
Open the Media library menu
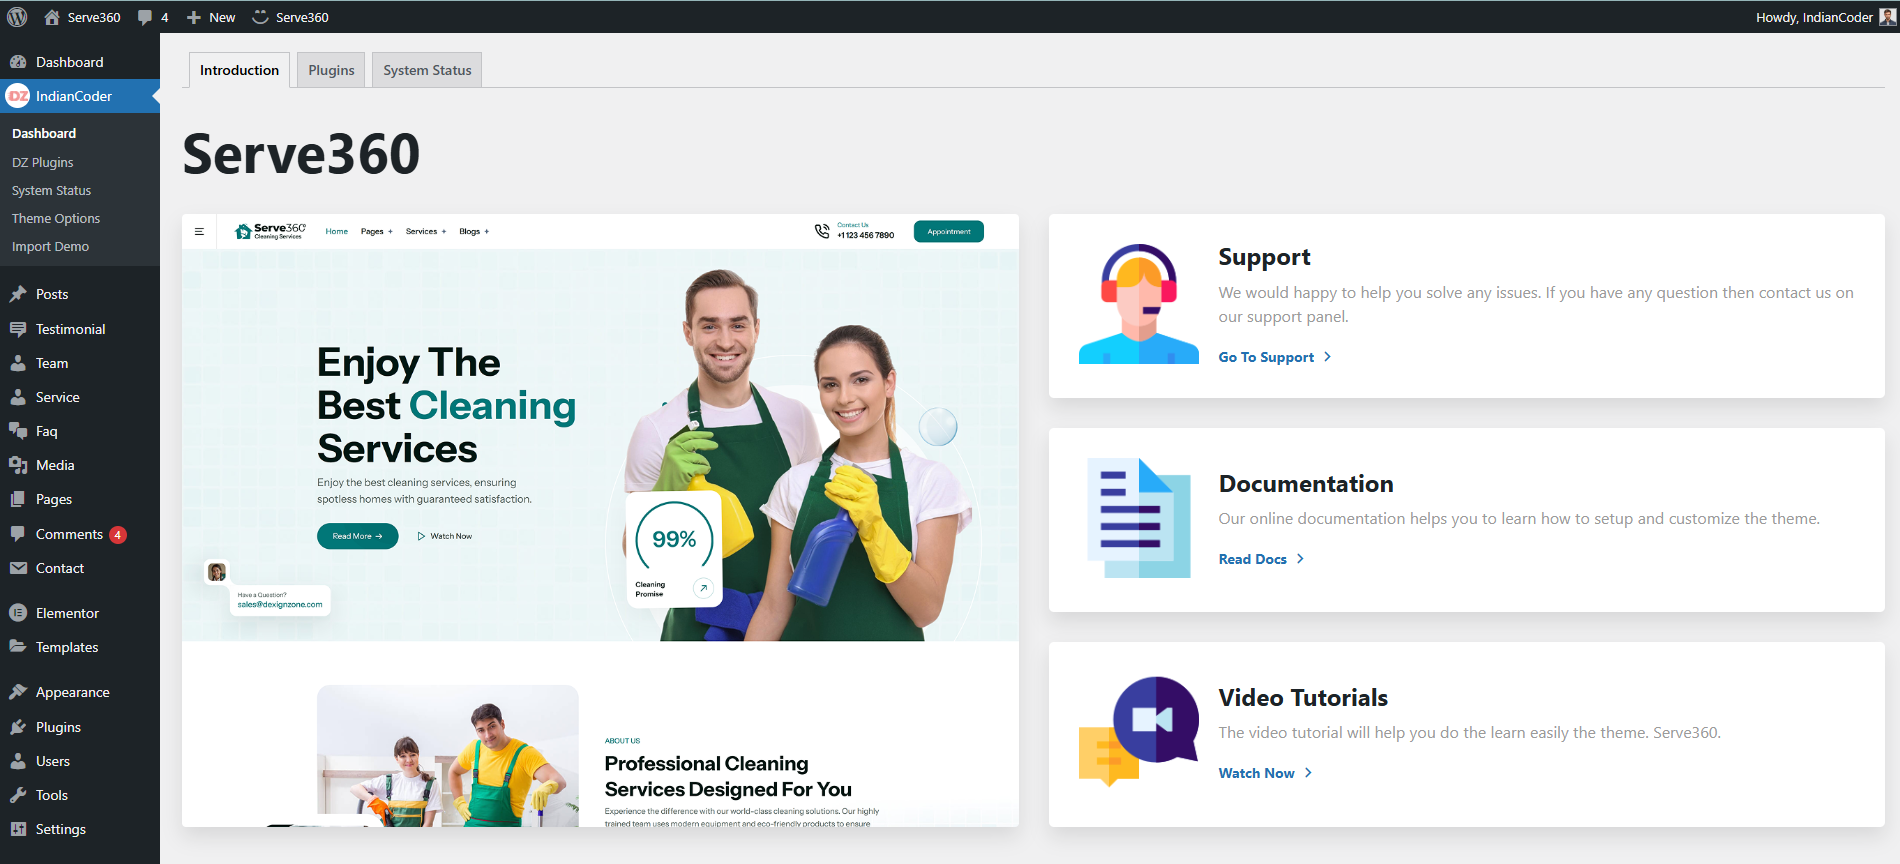(x=55, y=465)
